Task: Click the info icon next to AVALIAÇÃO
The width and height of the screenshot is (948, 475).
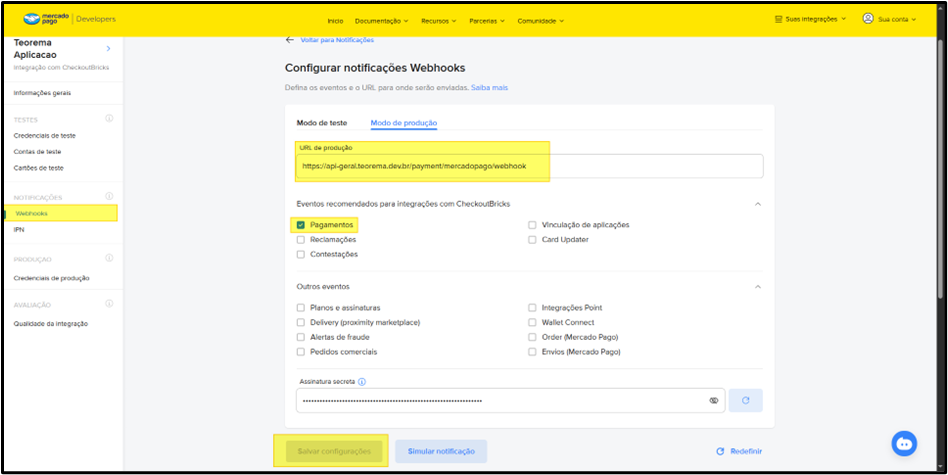Action: pyautogui.click(x=109, y=304)
